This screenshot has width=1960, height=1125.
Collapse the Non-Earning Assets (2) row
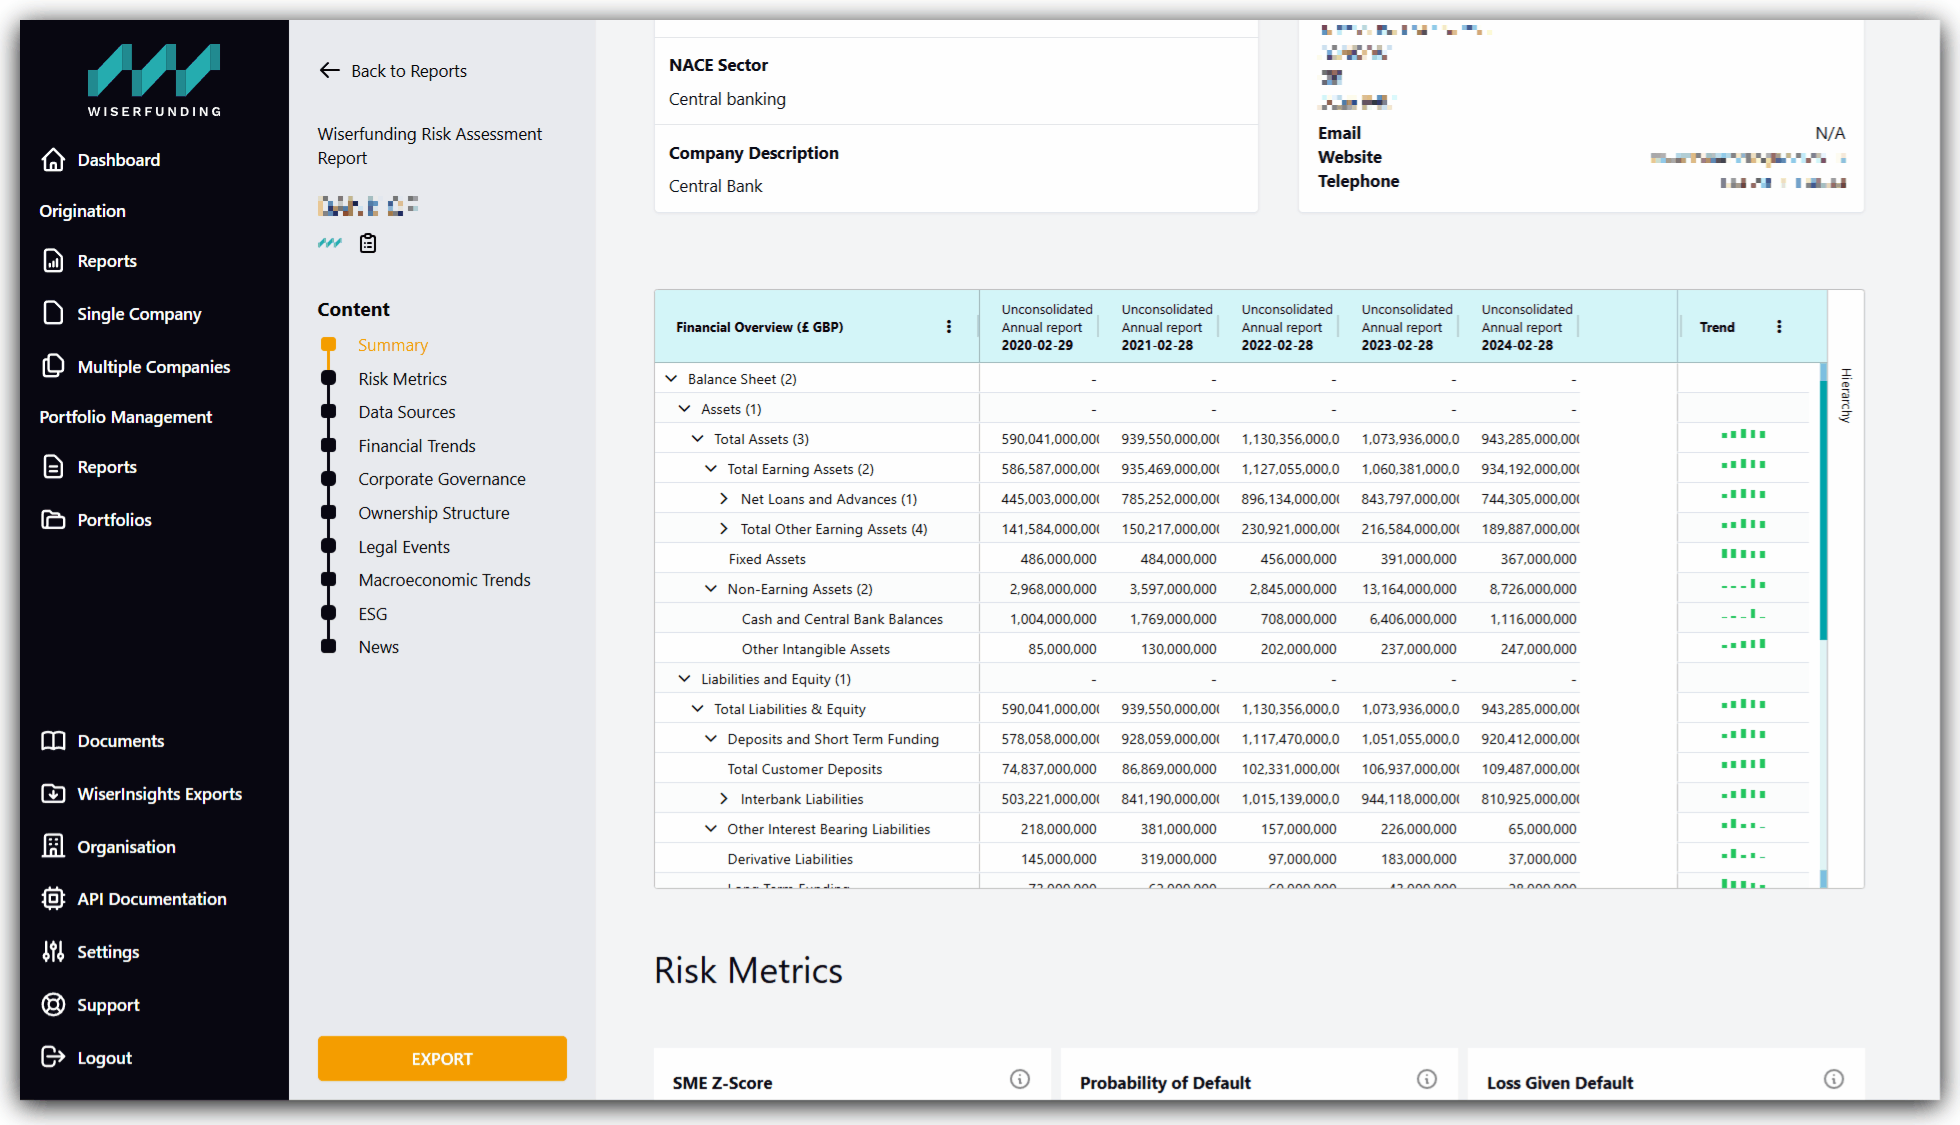point(711,589)
